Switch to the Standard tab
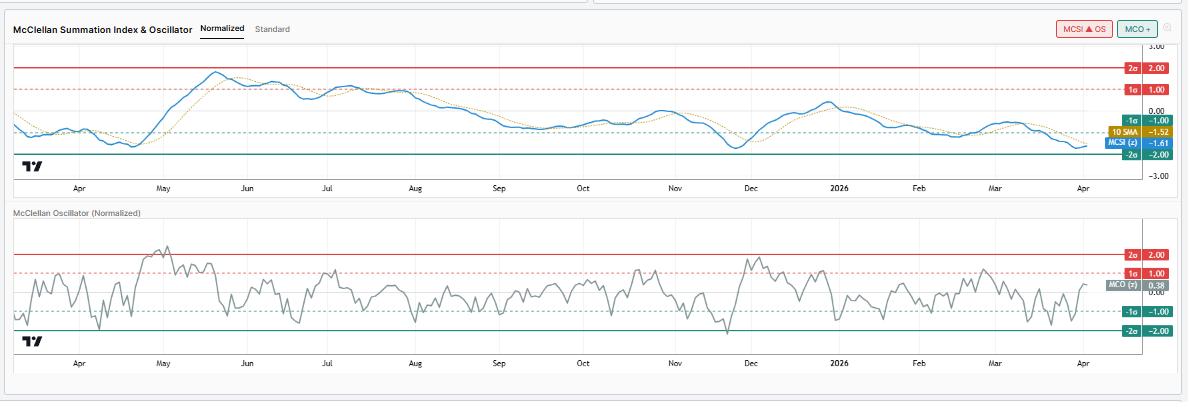This screenshot has height=402, width=1188. click(272, 29)
